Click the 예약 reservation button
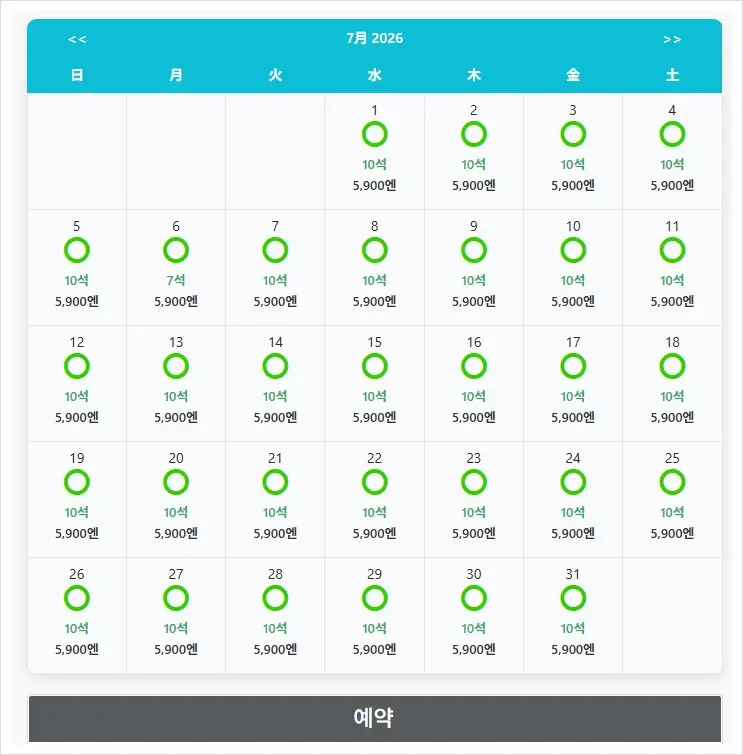This screenshot has width=743, height=755. (375, 718)
